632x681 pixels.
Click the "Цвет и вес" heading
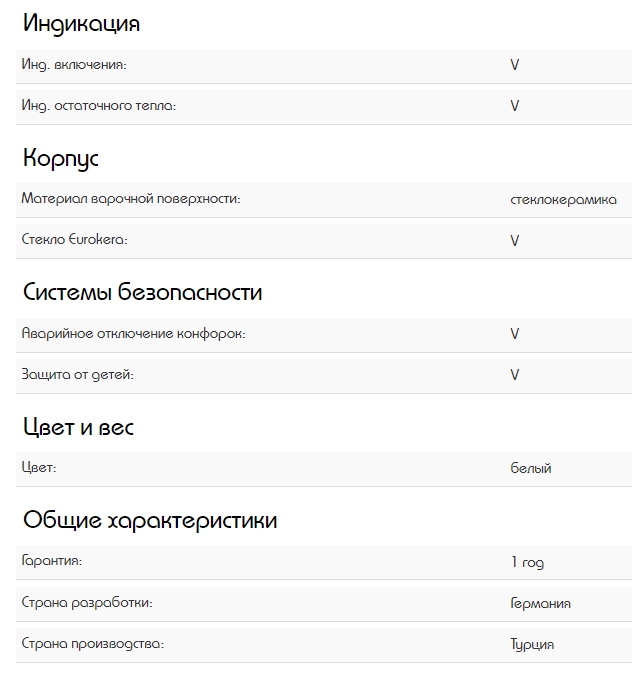[78, 427]
